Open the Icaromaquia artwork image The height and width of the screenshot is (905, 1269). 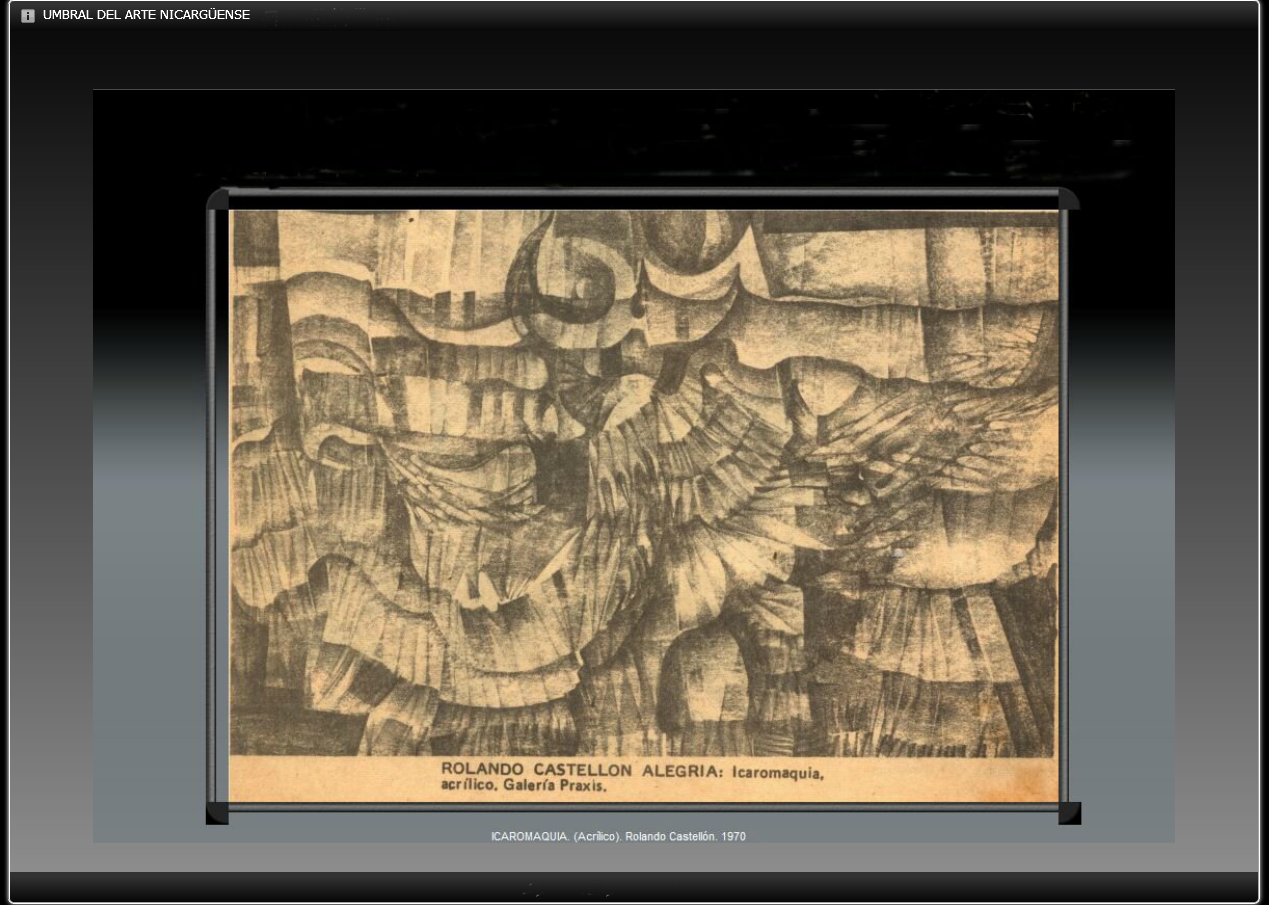[x=643, y=505]
